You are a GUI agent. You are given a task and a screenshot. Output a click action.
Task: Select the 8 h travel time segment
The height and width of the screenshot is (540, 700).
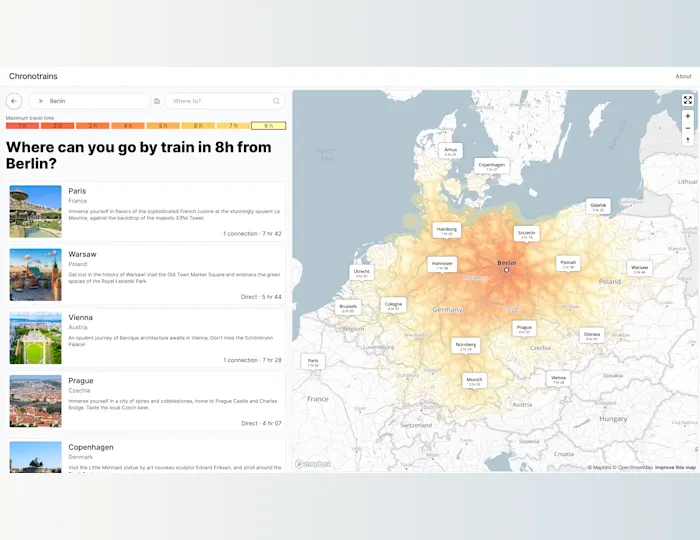(x=268, y=126)
